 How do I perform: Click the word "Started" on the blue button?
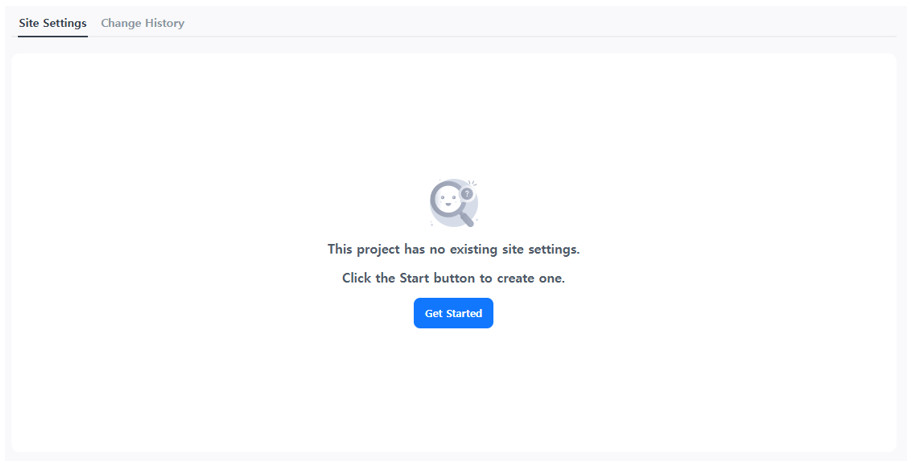pos(464,313)
